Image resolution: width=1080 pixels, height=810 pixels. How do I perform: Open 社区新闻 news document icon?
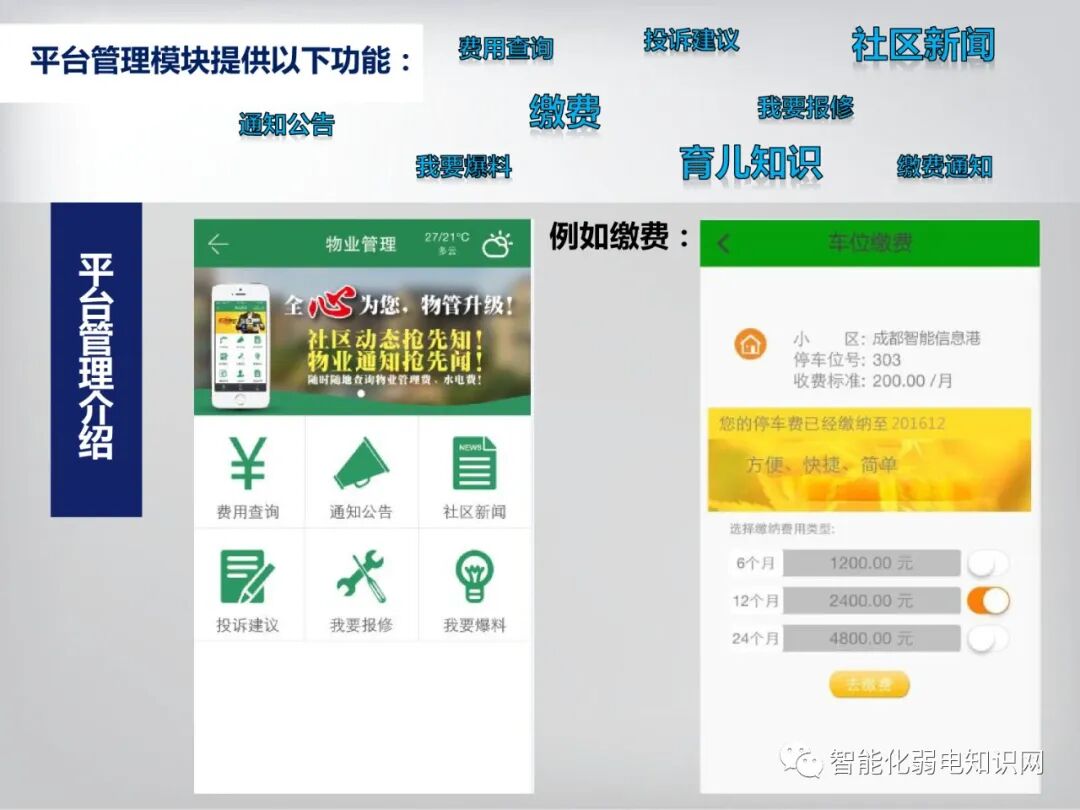[x=475, y=463]
